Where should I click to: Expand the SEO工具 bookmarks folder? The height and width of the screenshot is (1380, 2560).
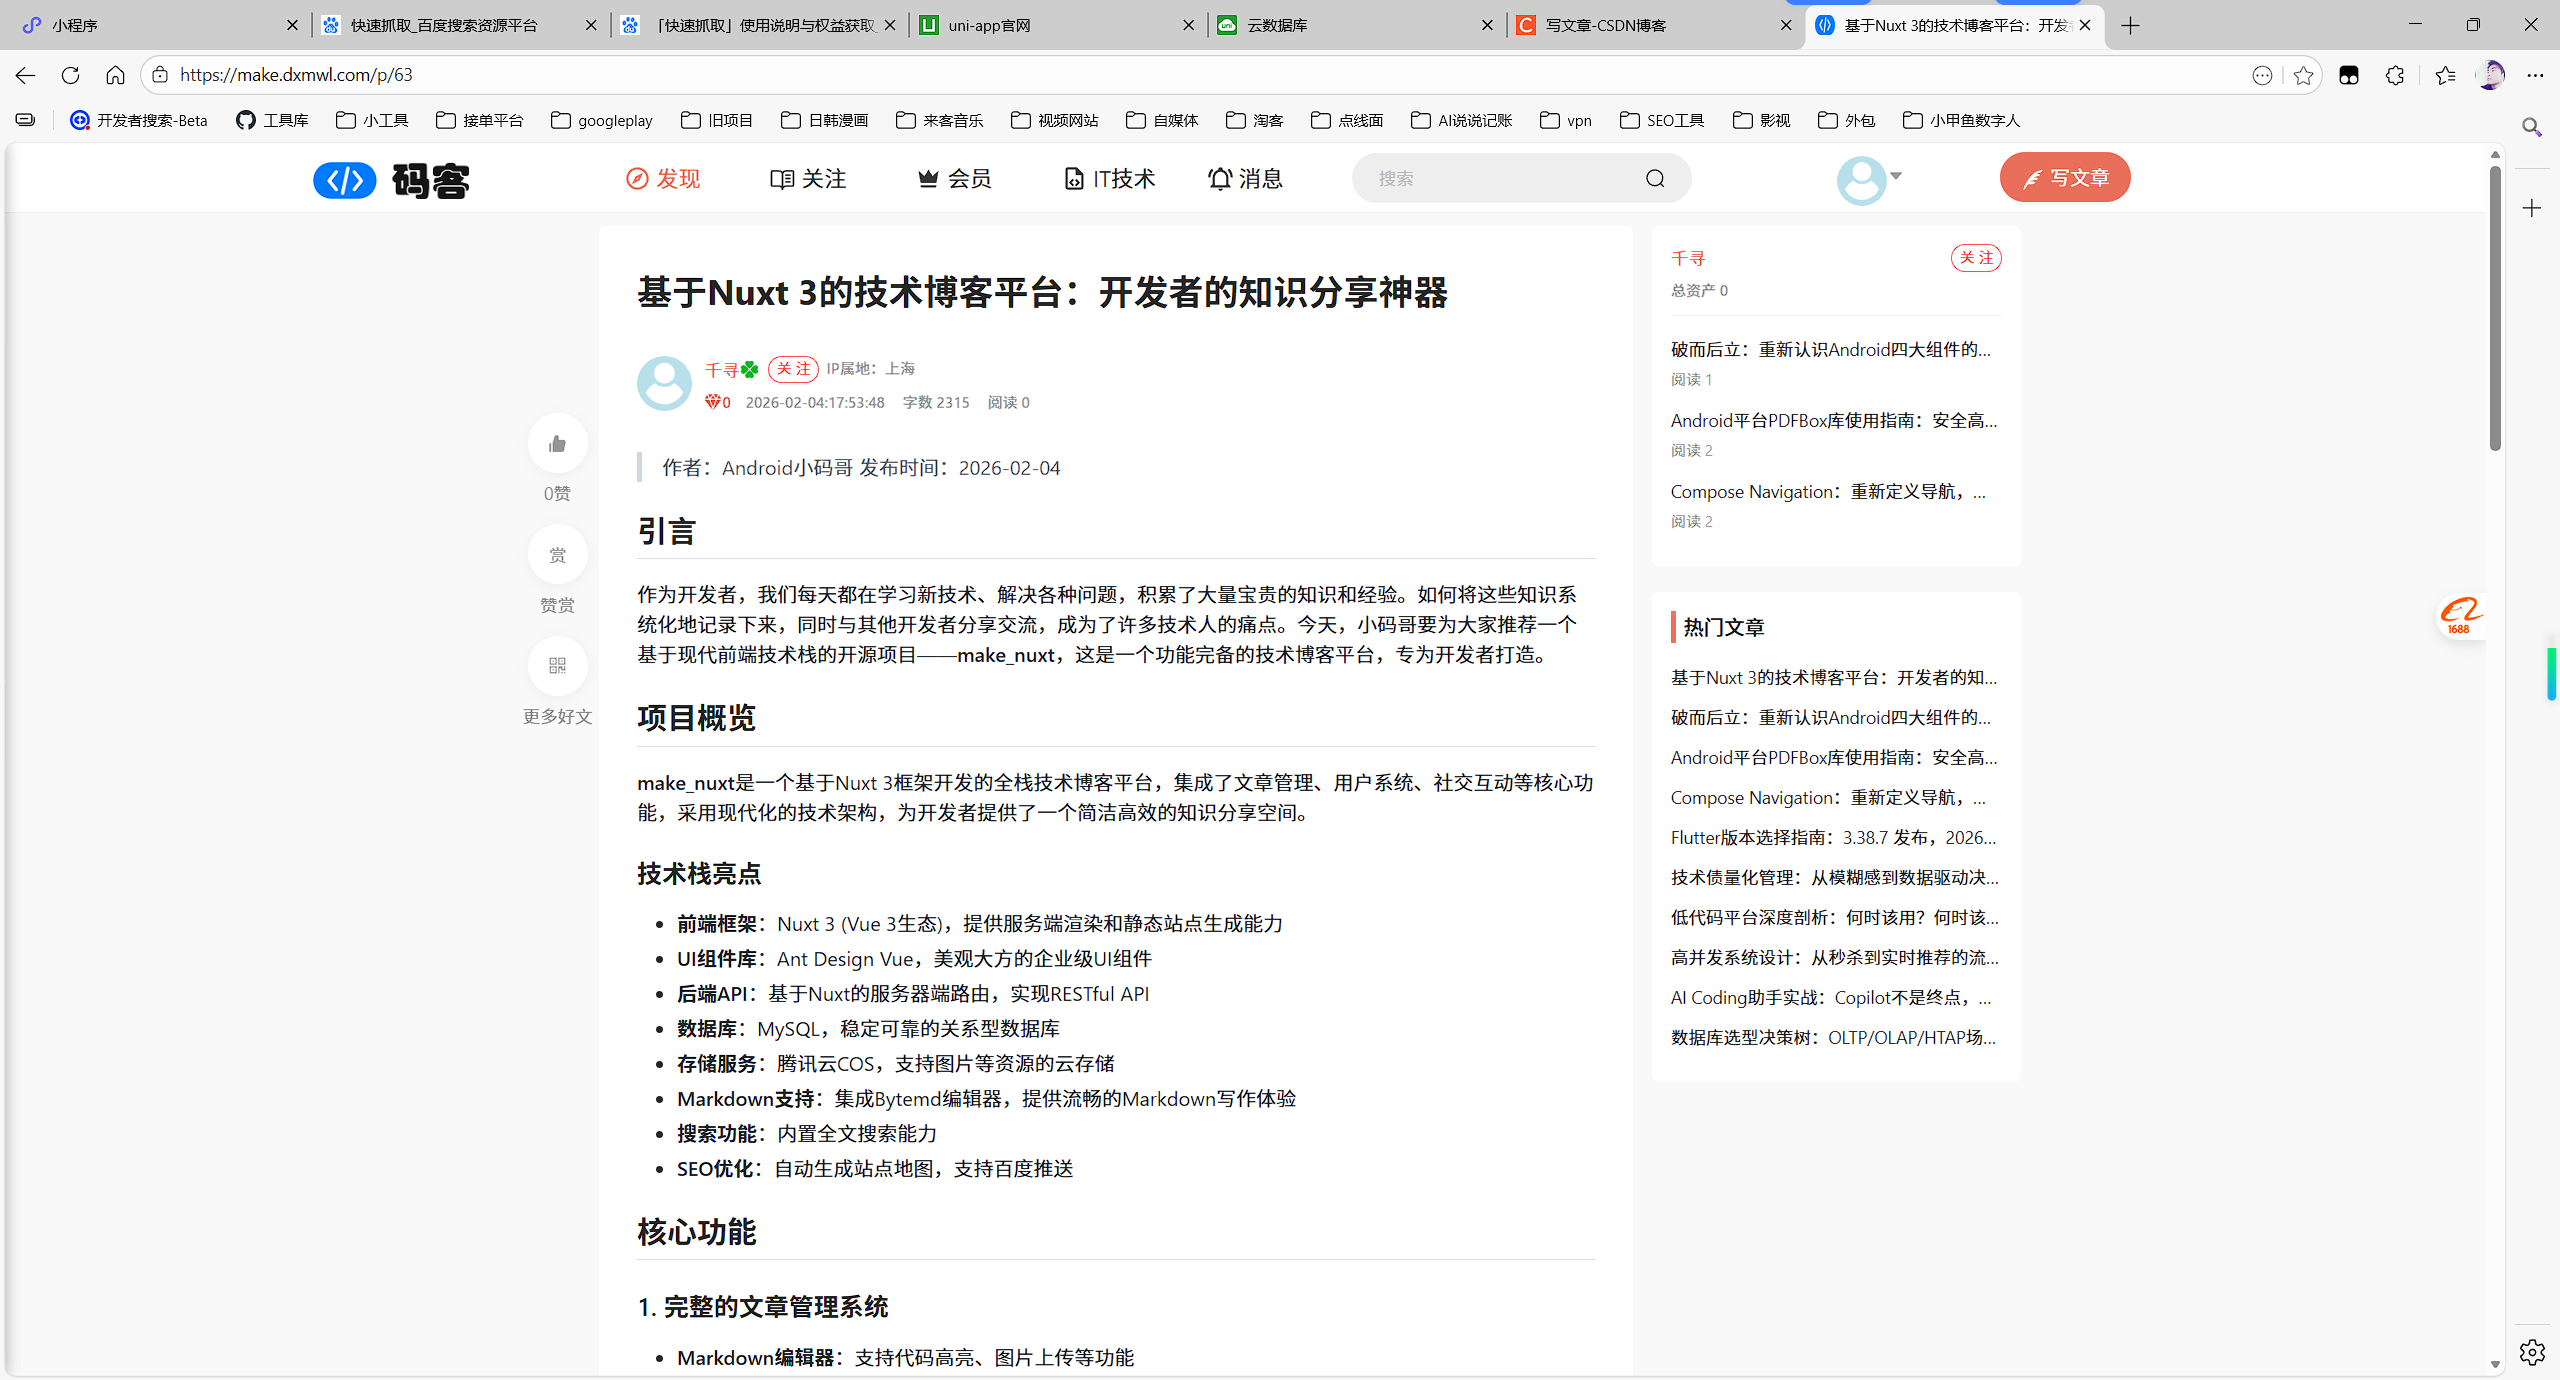(1662, 120)
